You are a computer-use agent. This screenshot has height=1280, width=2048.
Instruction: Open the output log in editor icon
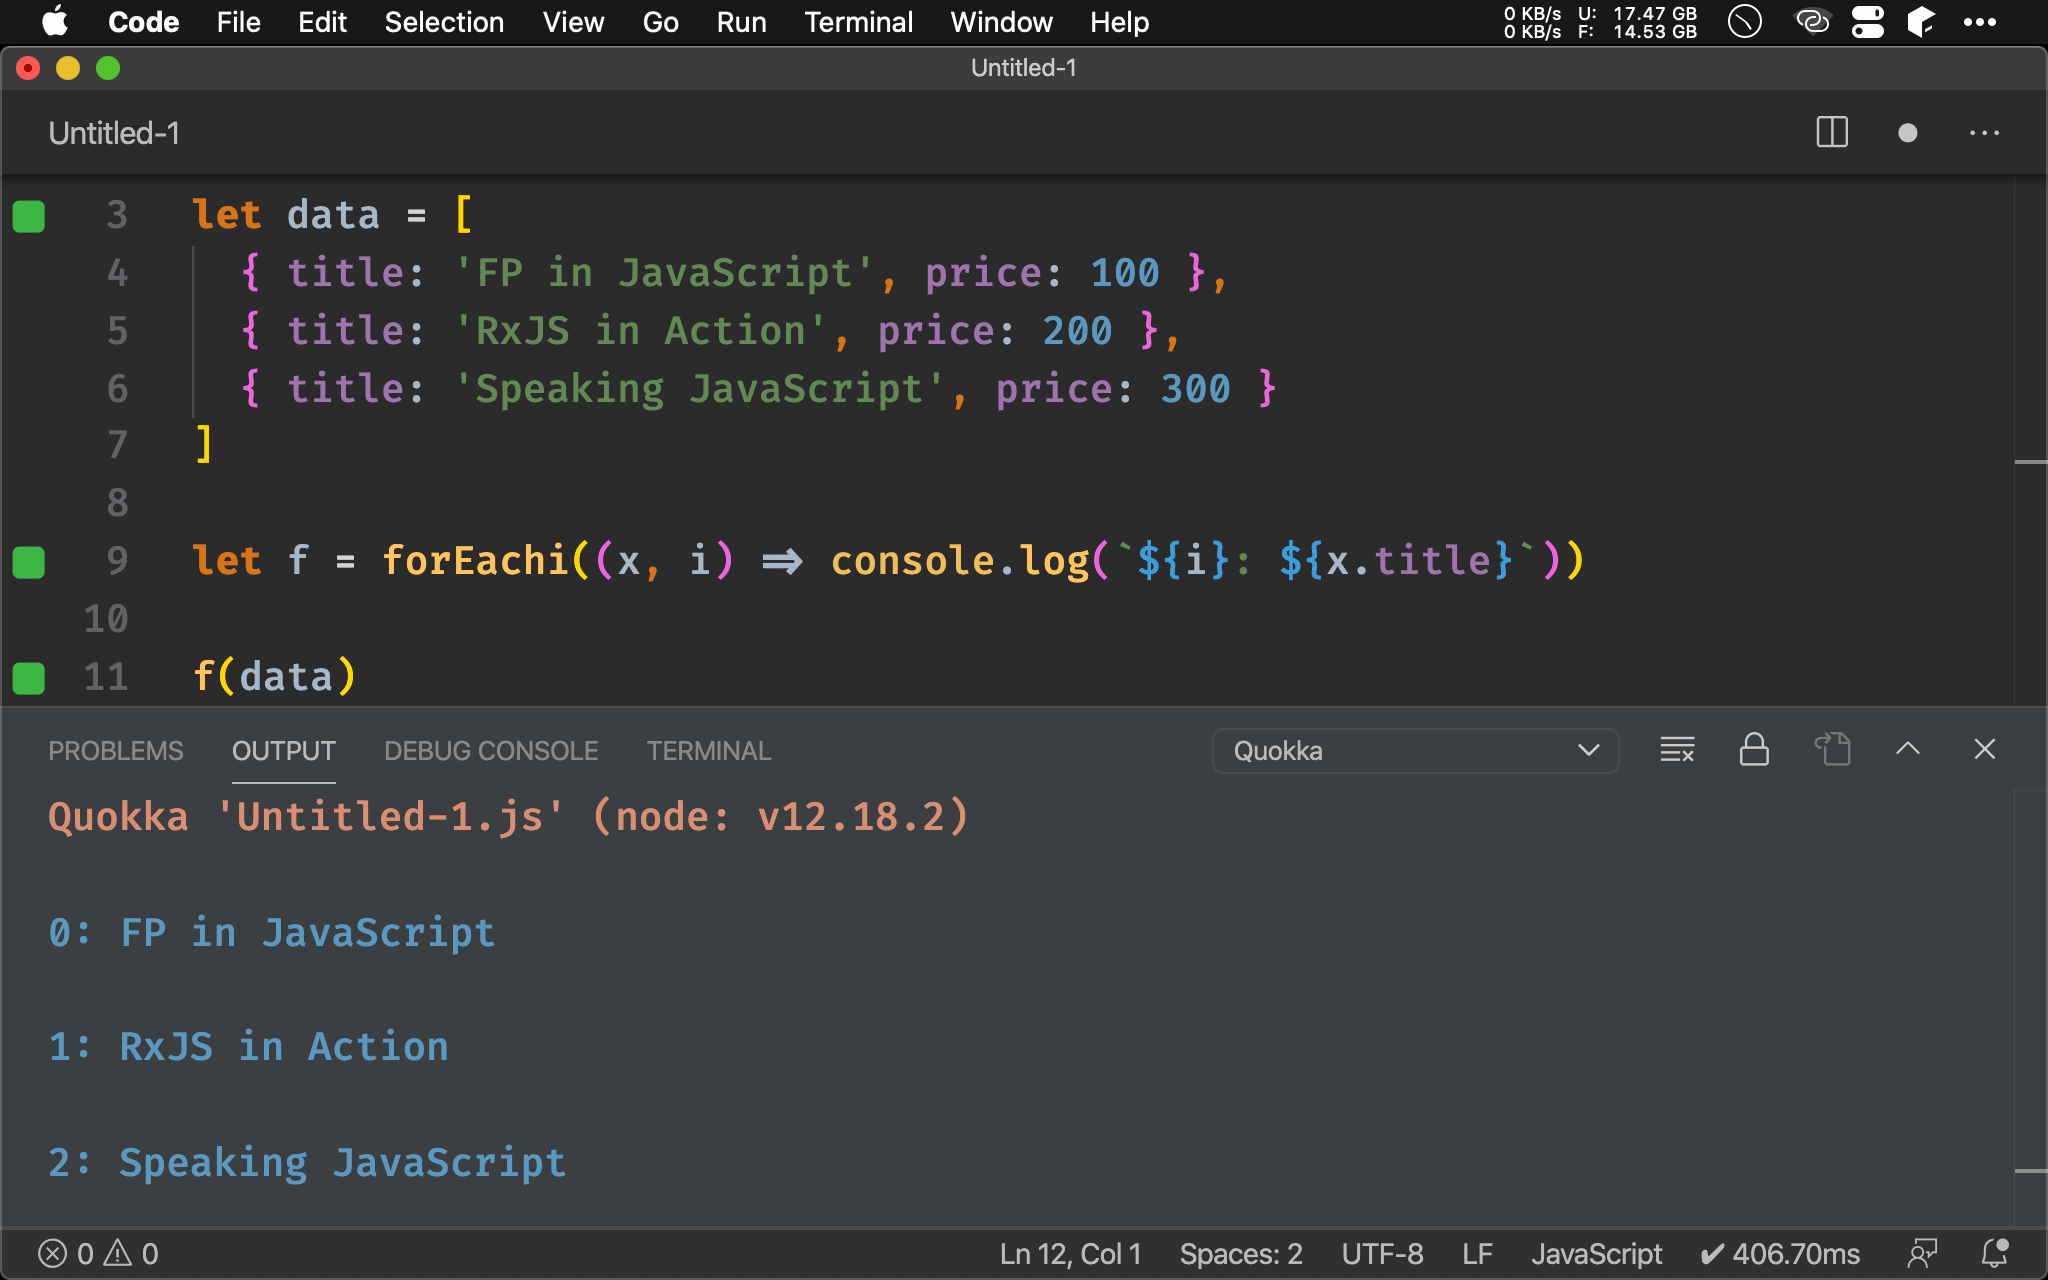[1832, 750]
